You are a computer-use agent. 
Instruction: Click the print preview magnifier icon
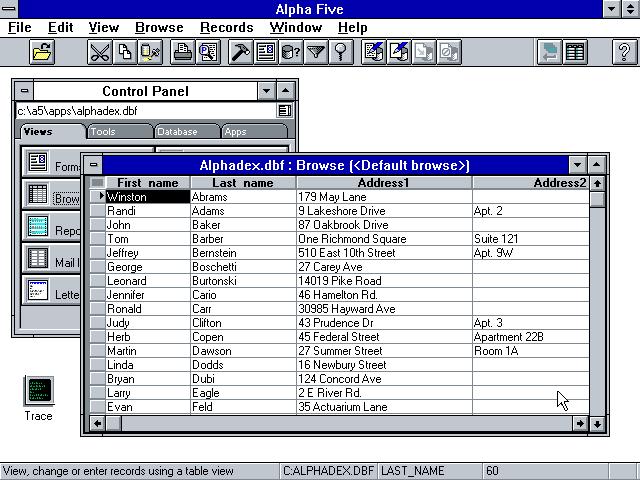click(208, 52)
